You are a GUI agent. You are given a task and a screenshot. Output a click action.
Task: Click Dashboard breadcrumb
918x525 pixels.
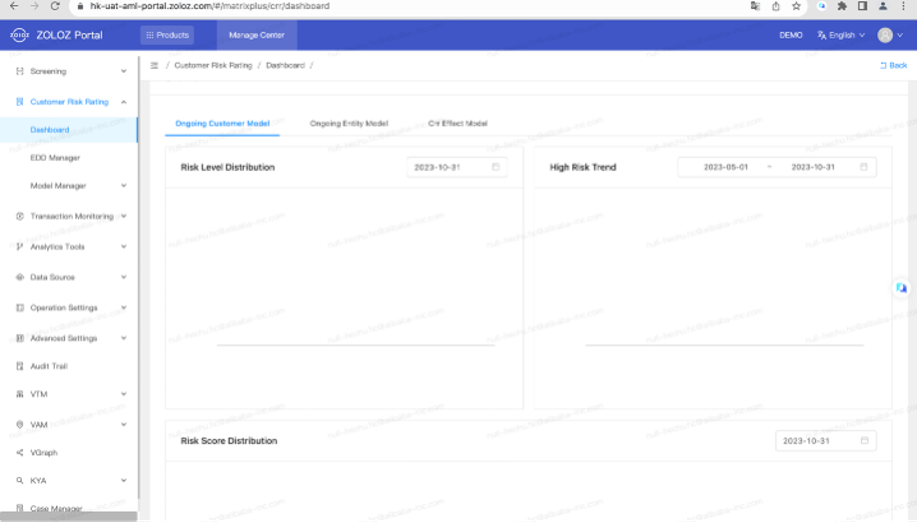pos(285,66)
